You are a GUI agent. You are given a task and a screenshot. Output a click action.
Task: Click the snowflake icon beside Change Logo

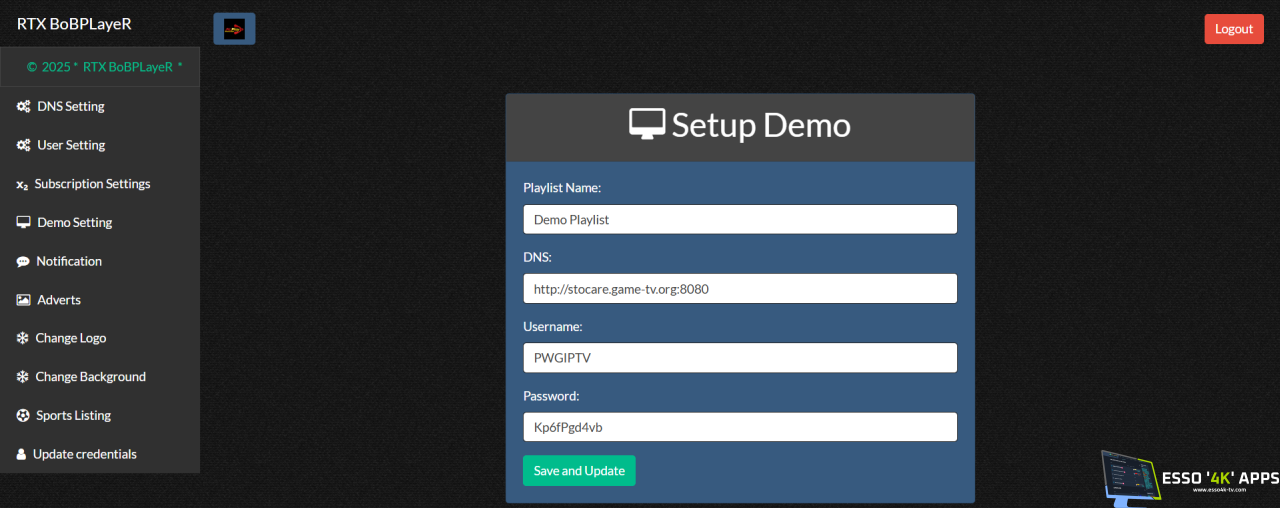(23, 339)
